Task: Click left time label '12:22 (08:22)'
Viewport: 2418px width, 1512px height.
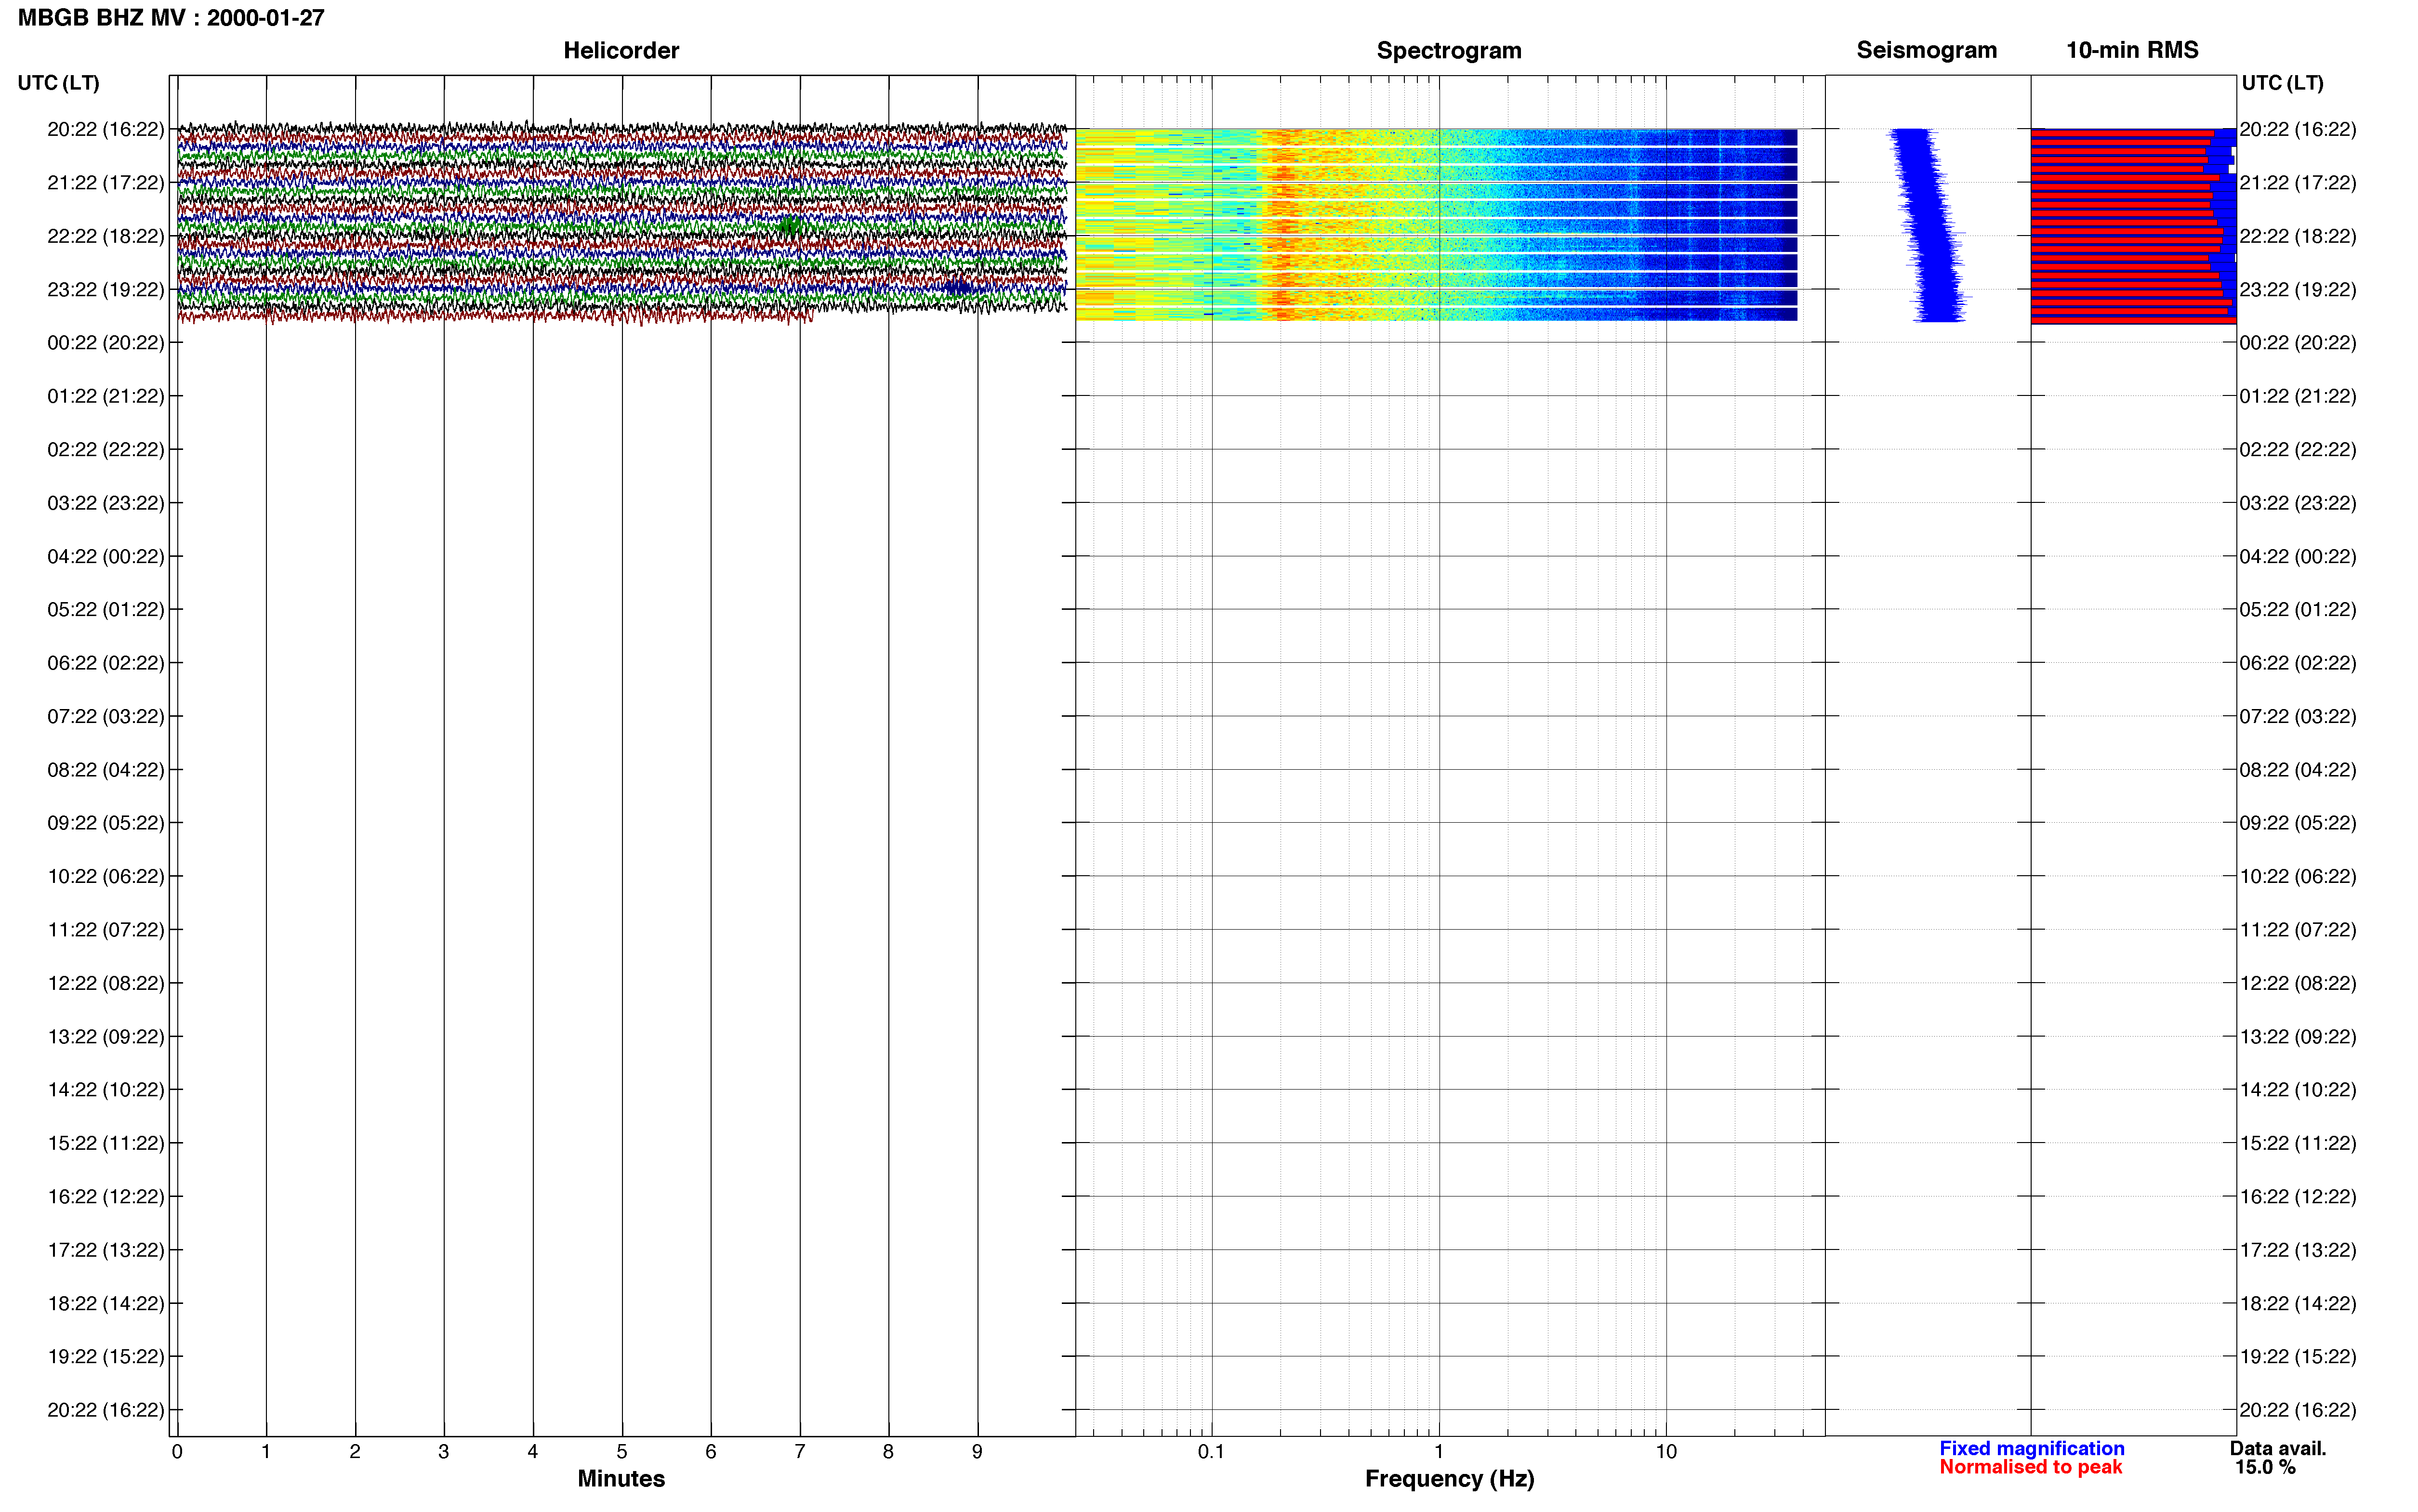Action: click(x=106, y=983)
